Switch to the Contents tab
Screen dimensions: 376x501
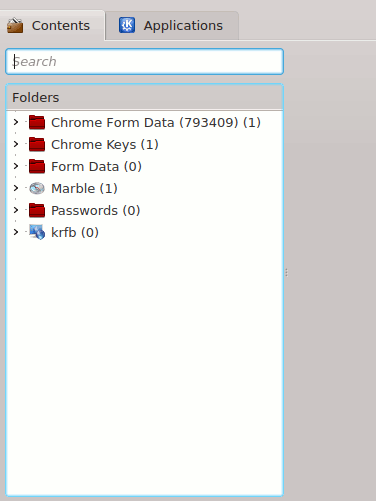coord(52,26)
